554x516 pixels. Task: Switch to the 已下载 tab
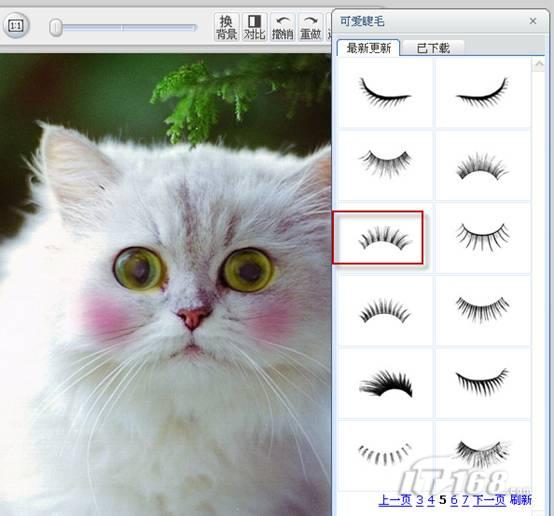433,48
